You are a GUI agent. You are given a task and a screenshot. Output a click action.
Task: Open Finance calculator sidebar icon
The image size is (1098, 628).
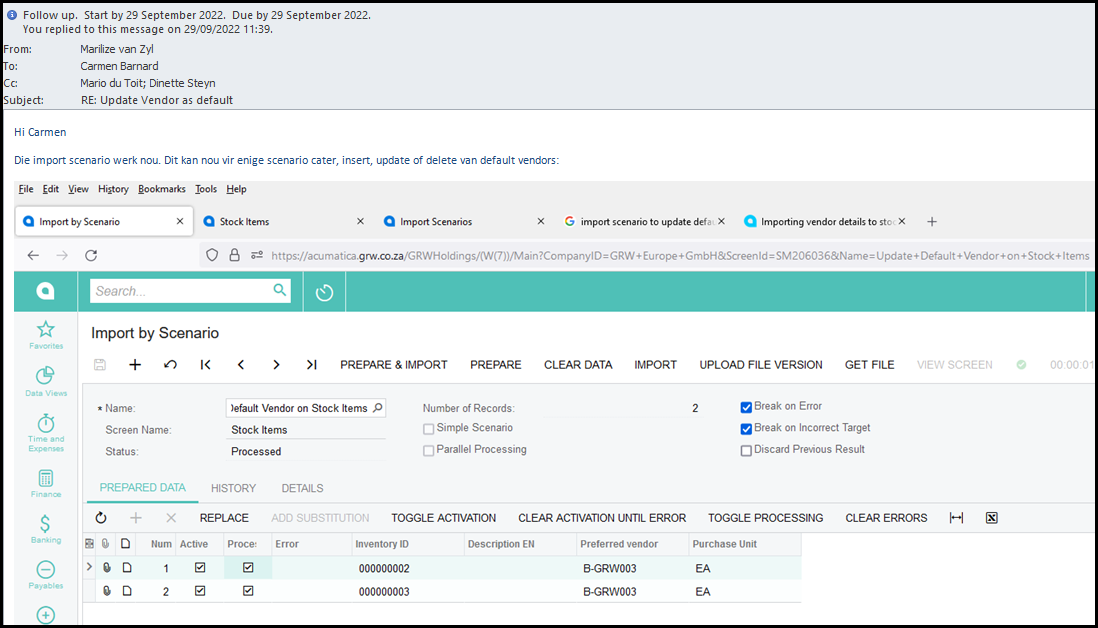[45, 479]
